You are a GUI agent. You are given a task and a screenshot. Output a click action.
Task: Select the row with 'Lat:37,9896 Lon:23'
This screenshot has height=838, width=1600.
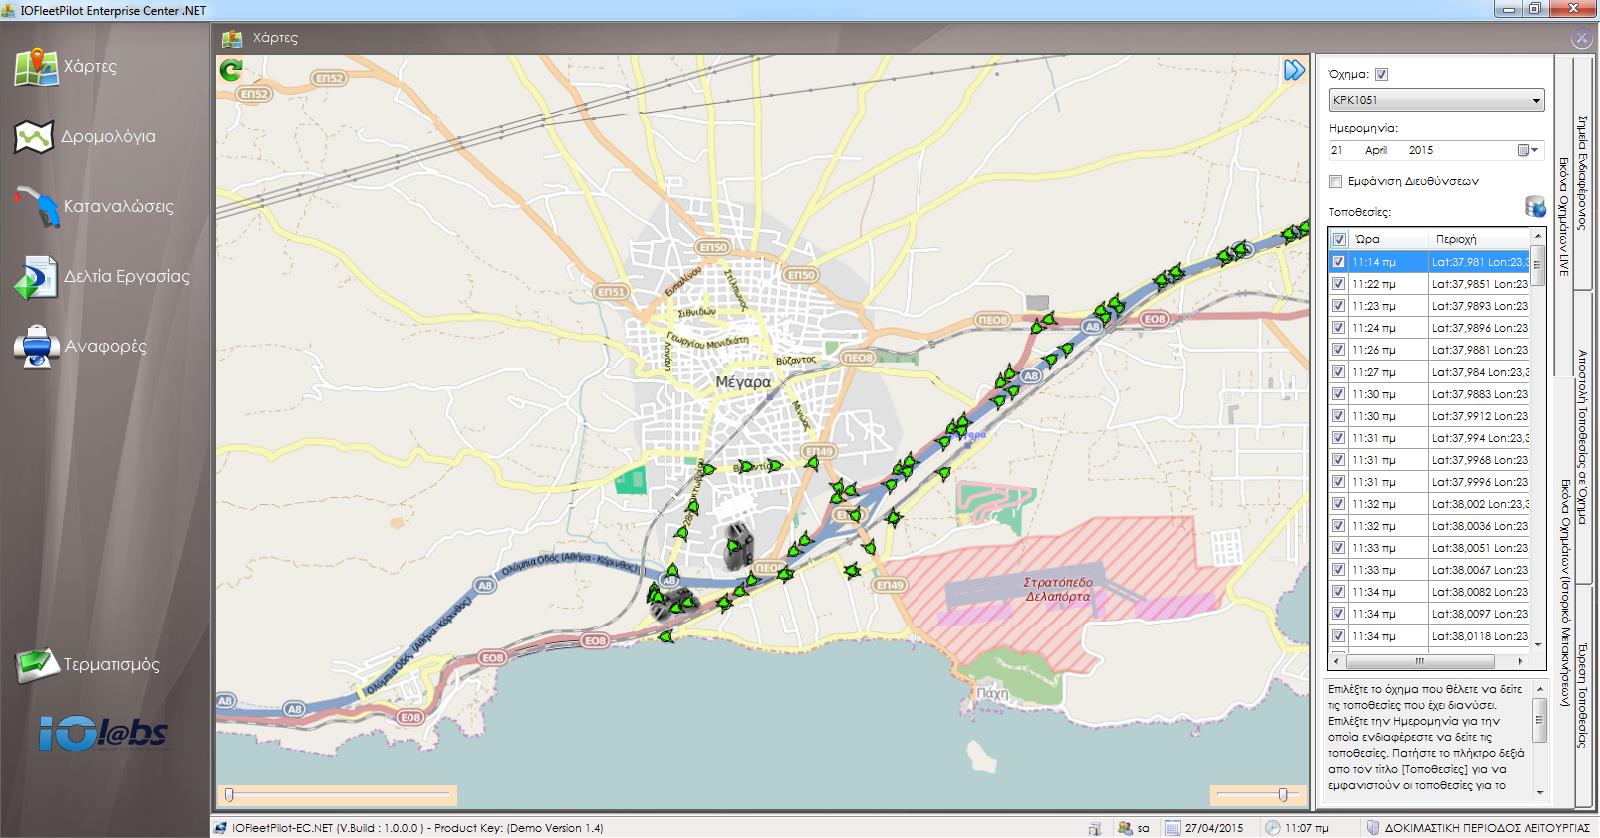(1429, 328)
